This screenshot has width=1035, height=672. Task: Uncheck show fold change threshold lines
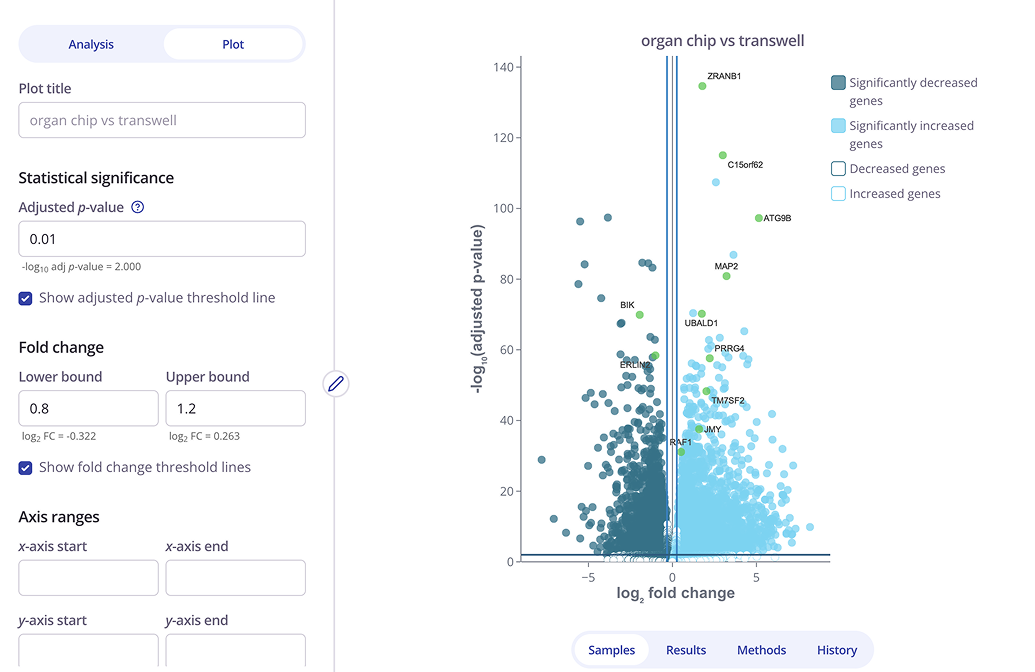coord(24,467)
